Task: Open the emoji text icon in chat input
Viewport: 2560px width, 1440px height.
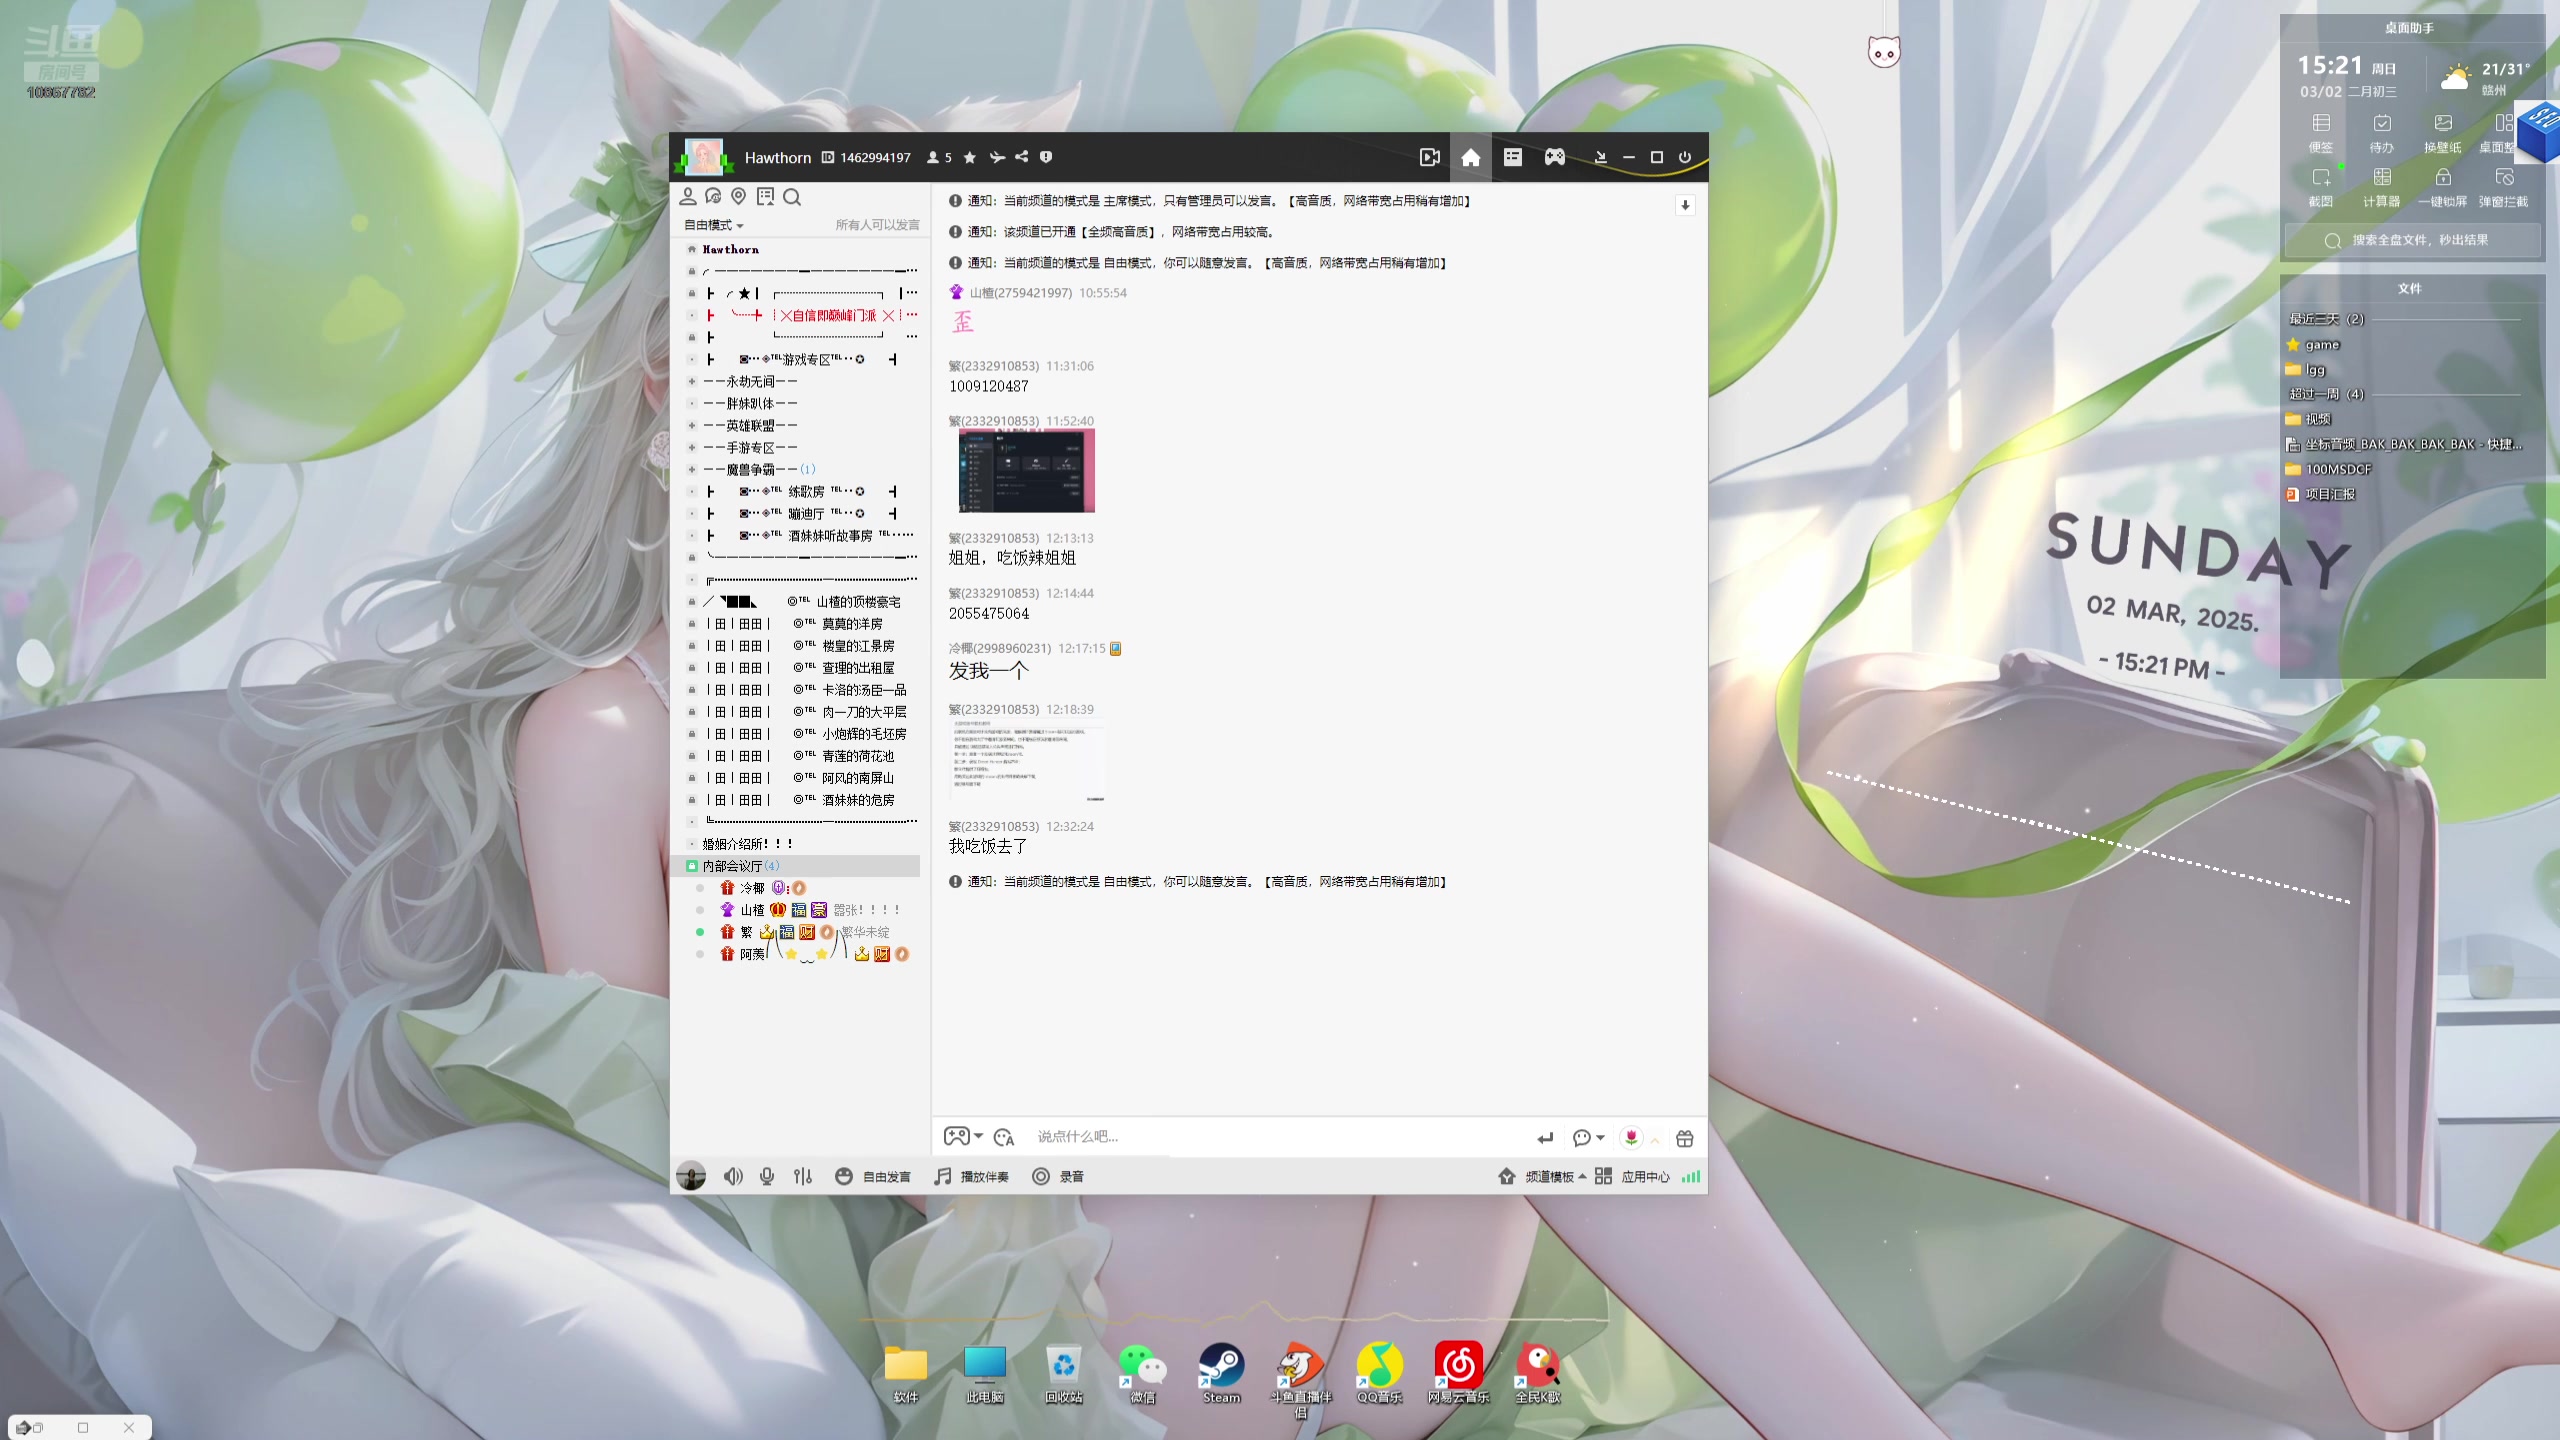Action: tap(1004, 1137)
